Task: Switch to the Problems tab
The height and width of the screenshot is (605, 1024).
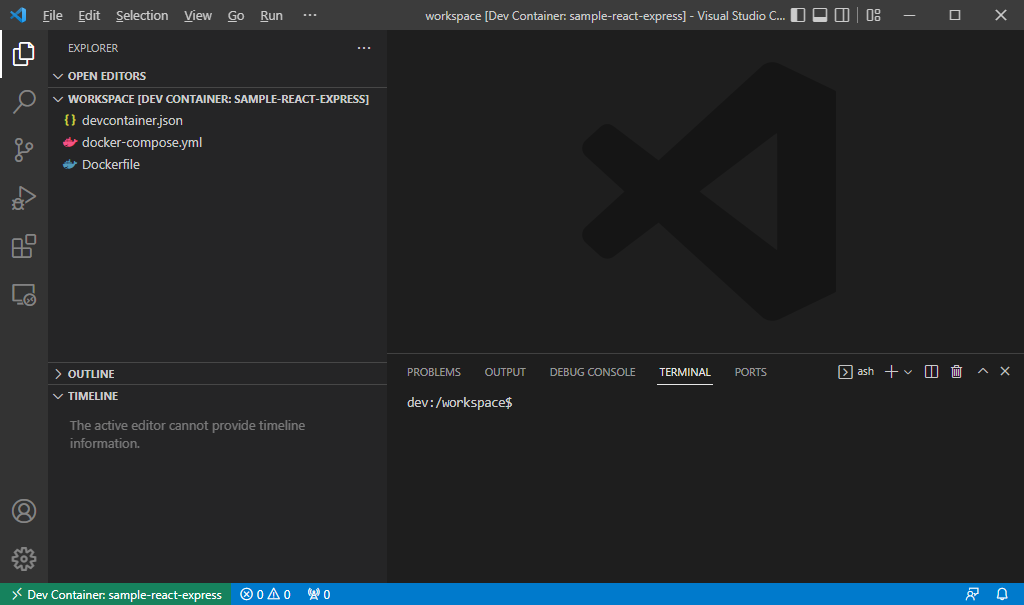Action: click(434, 372)
